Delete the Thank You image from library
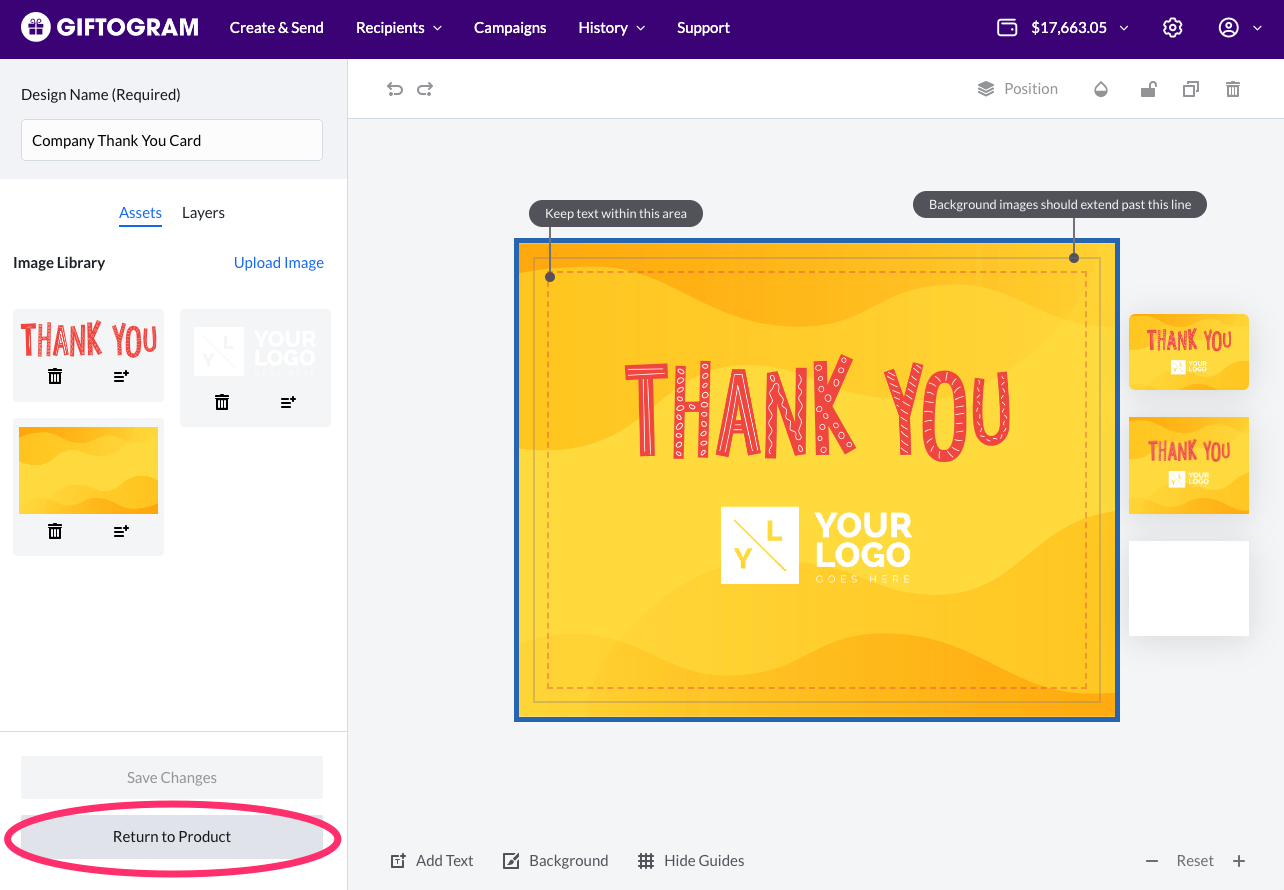 pos(55,376)
